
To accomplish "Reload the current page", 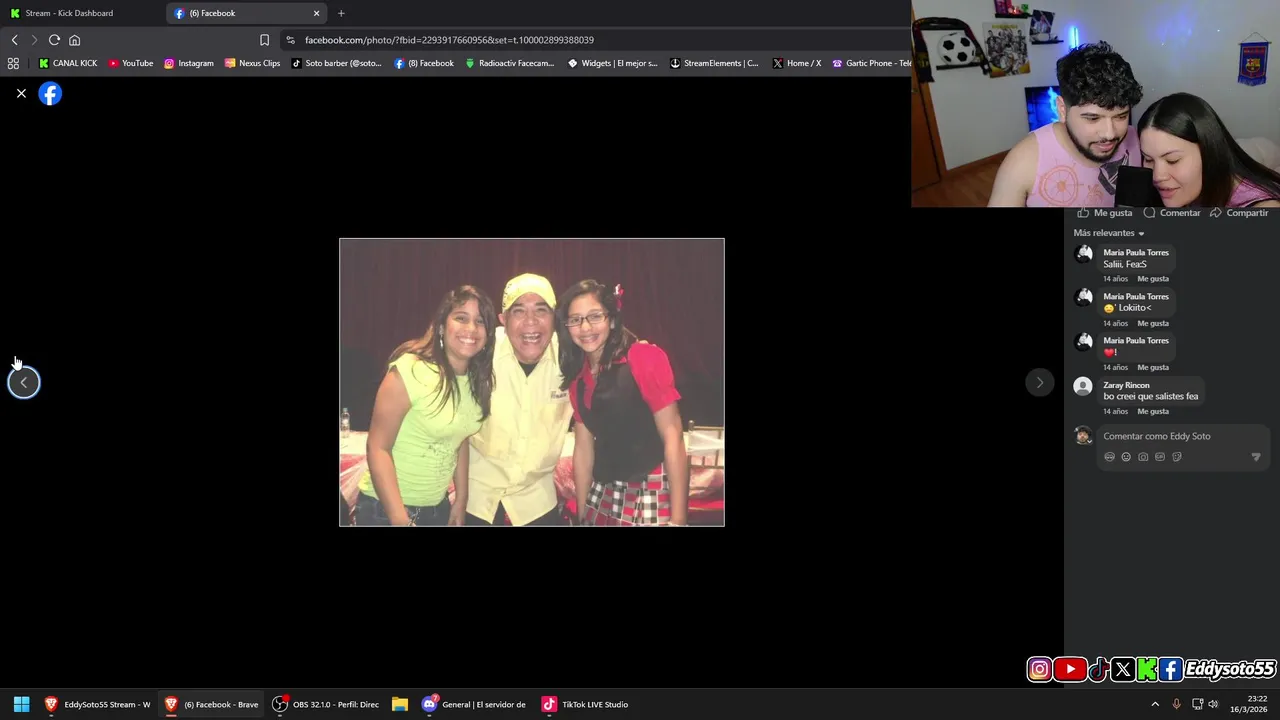I will coord(54,40).
